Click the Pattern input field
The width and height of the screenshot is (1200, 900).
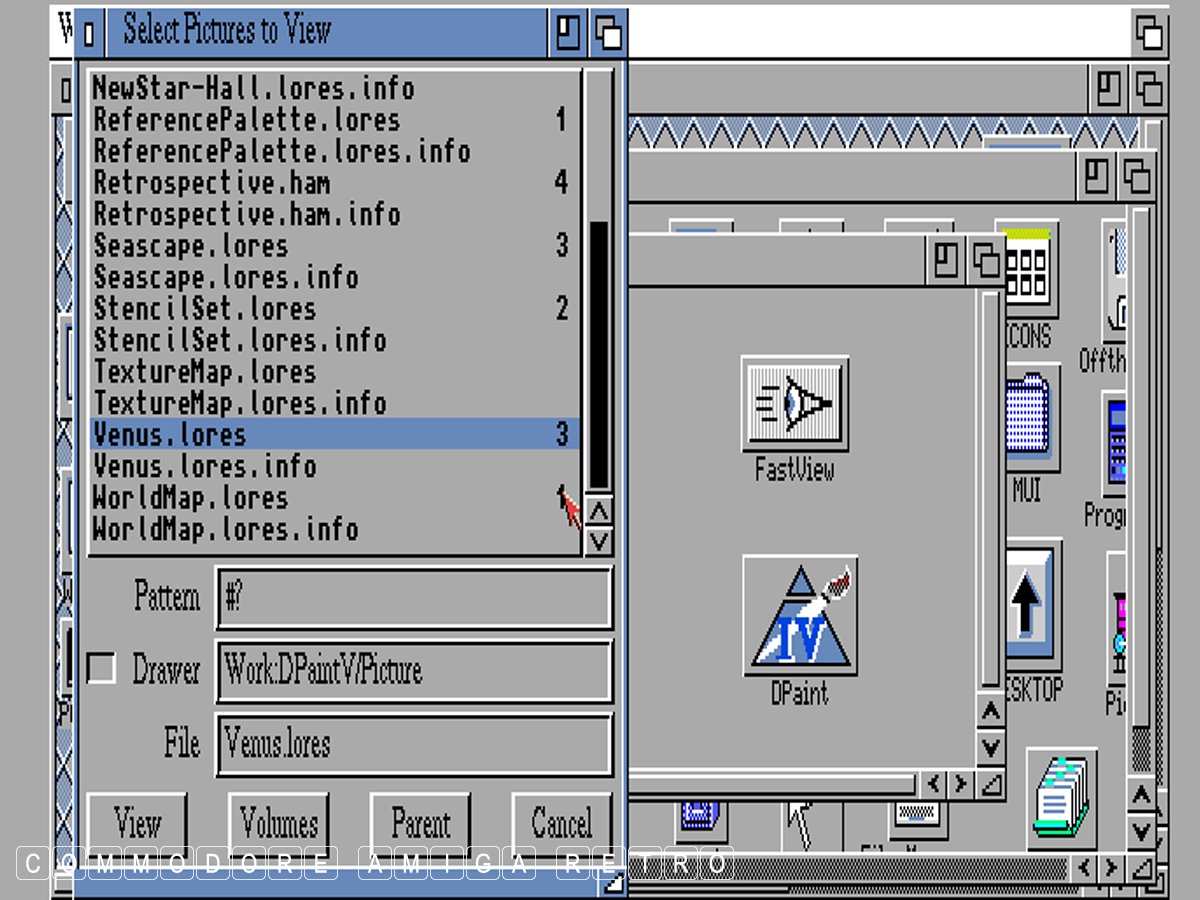[413, 598]
